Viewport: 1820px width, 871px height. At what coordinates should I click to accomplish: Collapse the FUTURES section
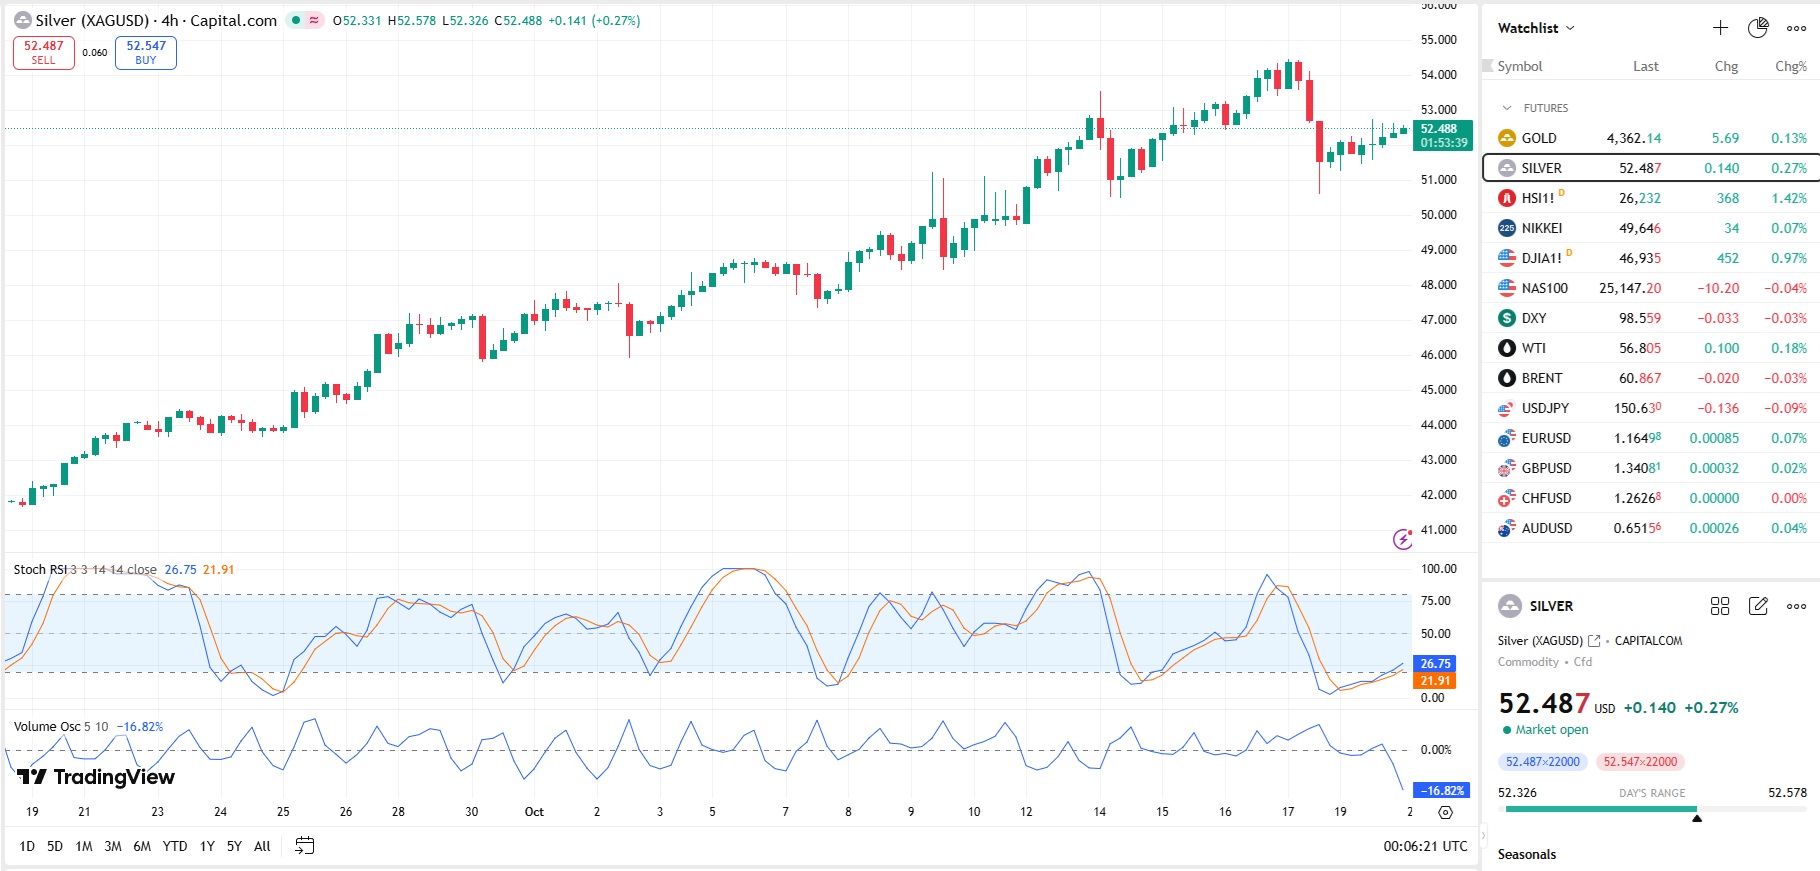1507,108
